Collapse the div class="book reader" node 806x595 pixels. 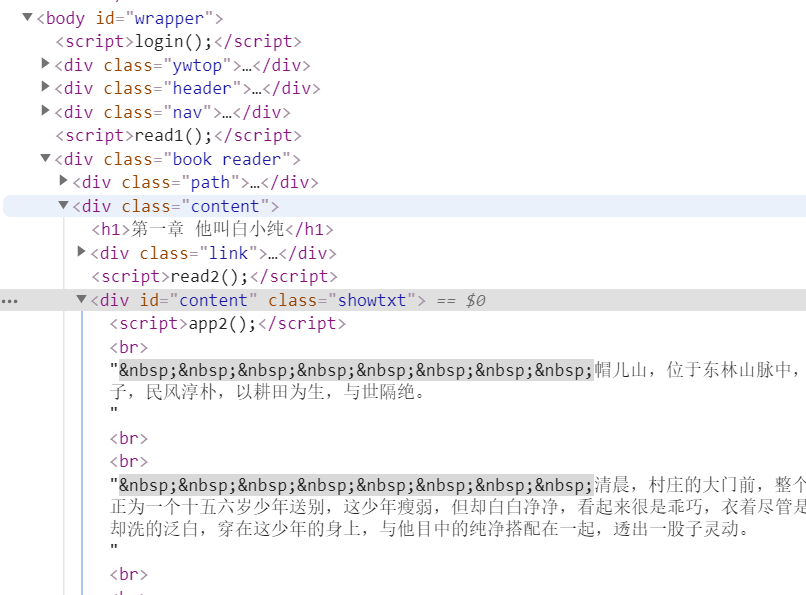tap(46, 158)
